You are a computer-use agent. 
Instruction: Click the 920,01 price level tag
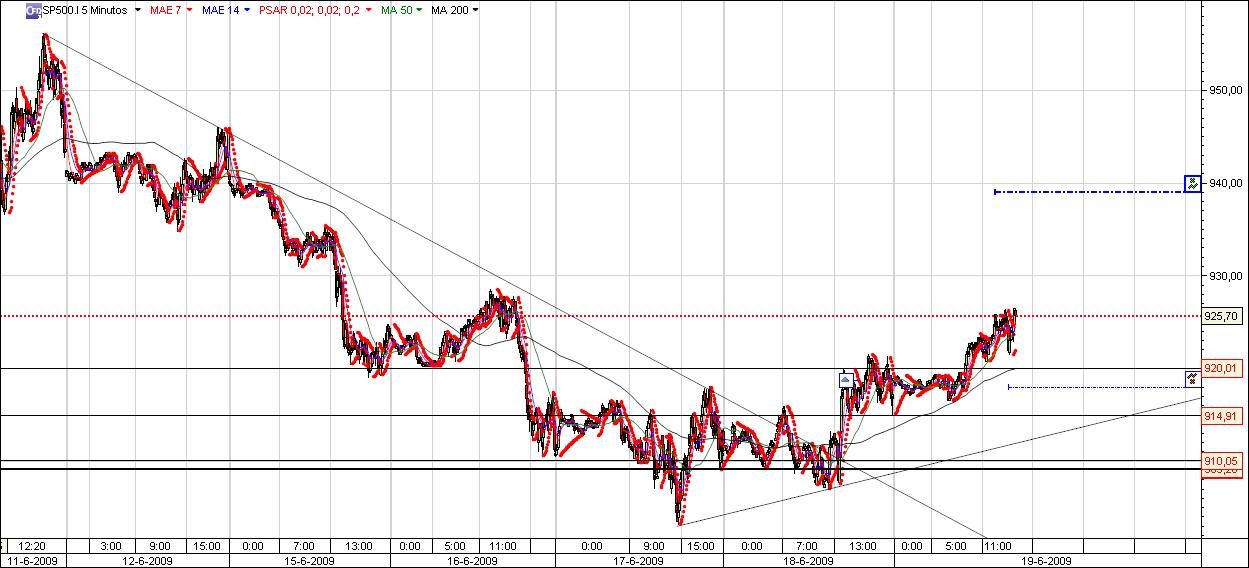click(x=1221, y=368)
